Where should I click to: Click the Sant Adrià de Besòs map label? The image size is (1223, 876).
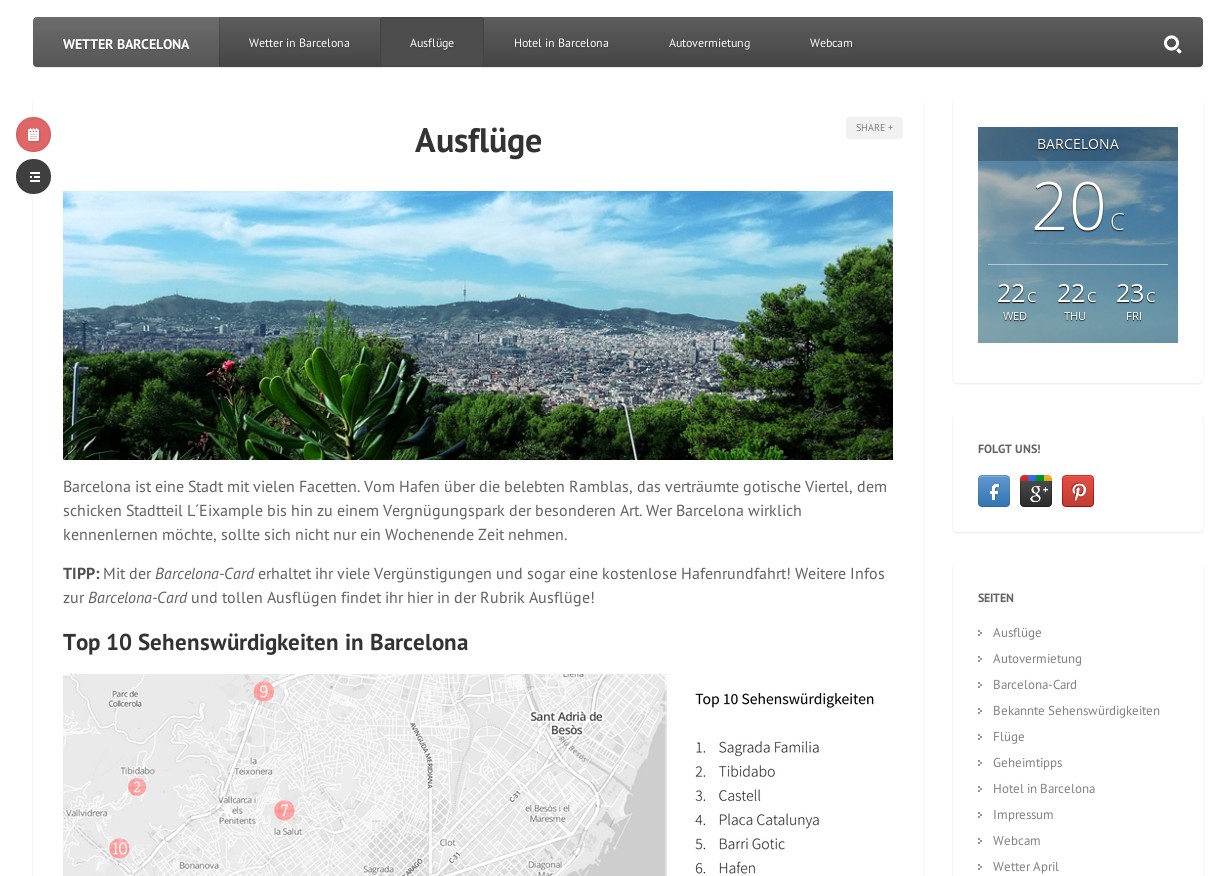[566, 723]
